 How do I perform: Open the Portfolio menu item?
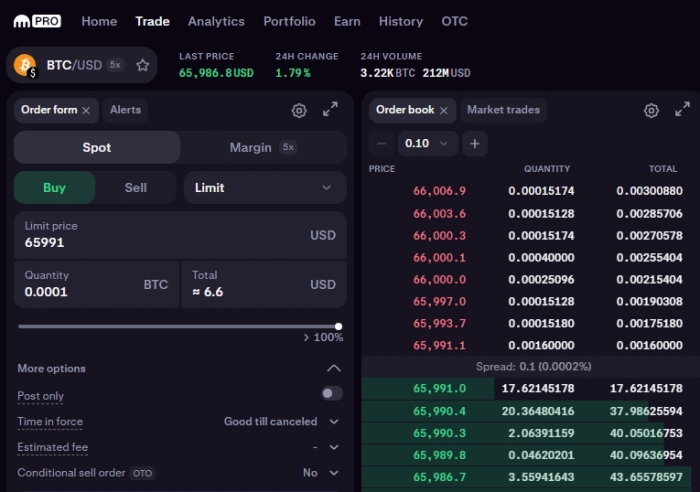coord(289,21)
